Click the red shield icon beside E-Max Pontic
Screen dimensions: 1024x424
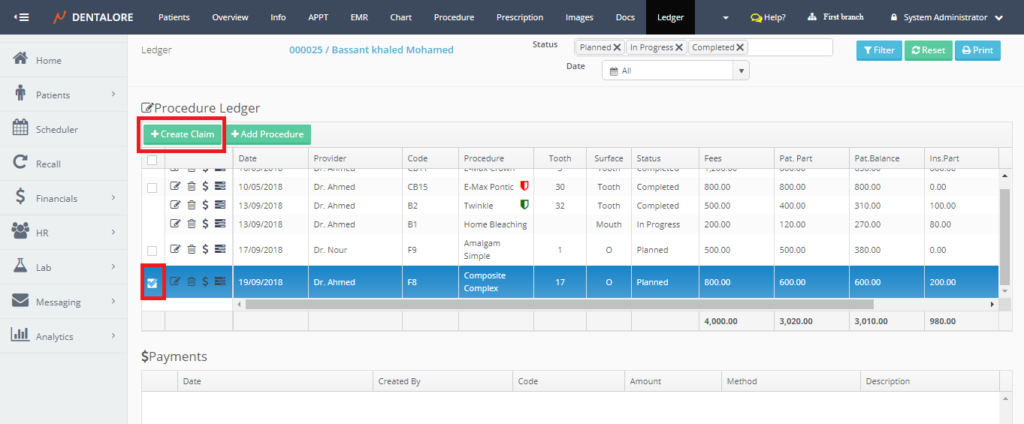[x=525, y=186]
